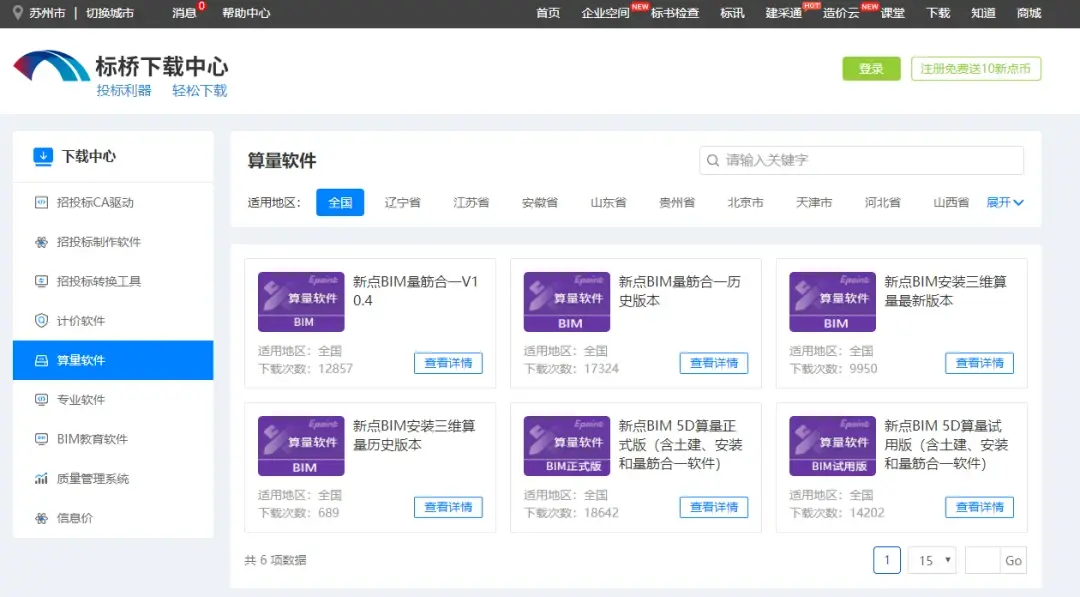Open 下载 in the top navigation
Screen dimensions: 1080x597
[938, 13]
